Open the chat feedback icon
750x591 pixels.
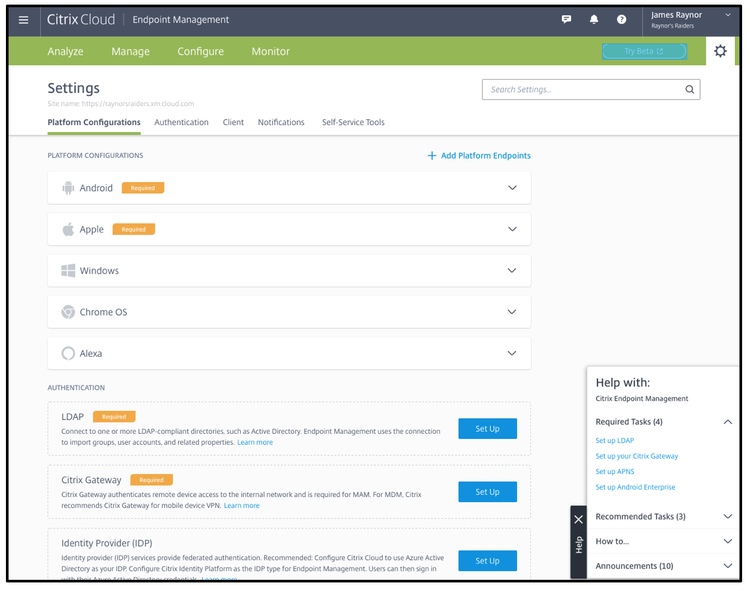click(566, 19)
